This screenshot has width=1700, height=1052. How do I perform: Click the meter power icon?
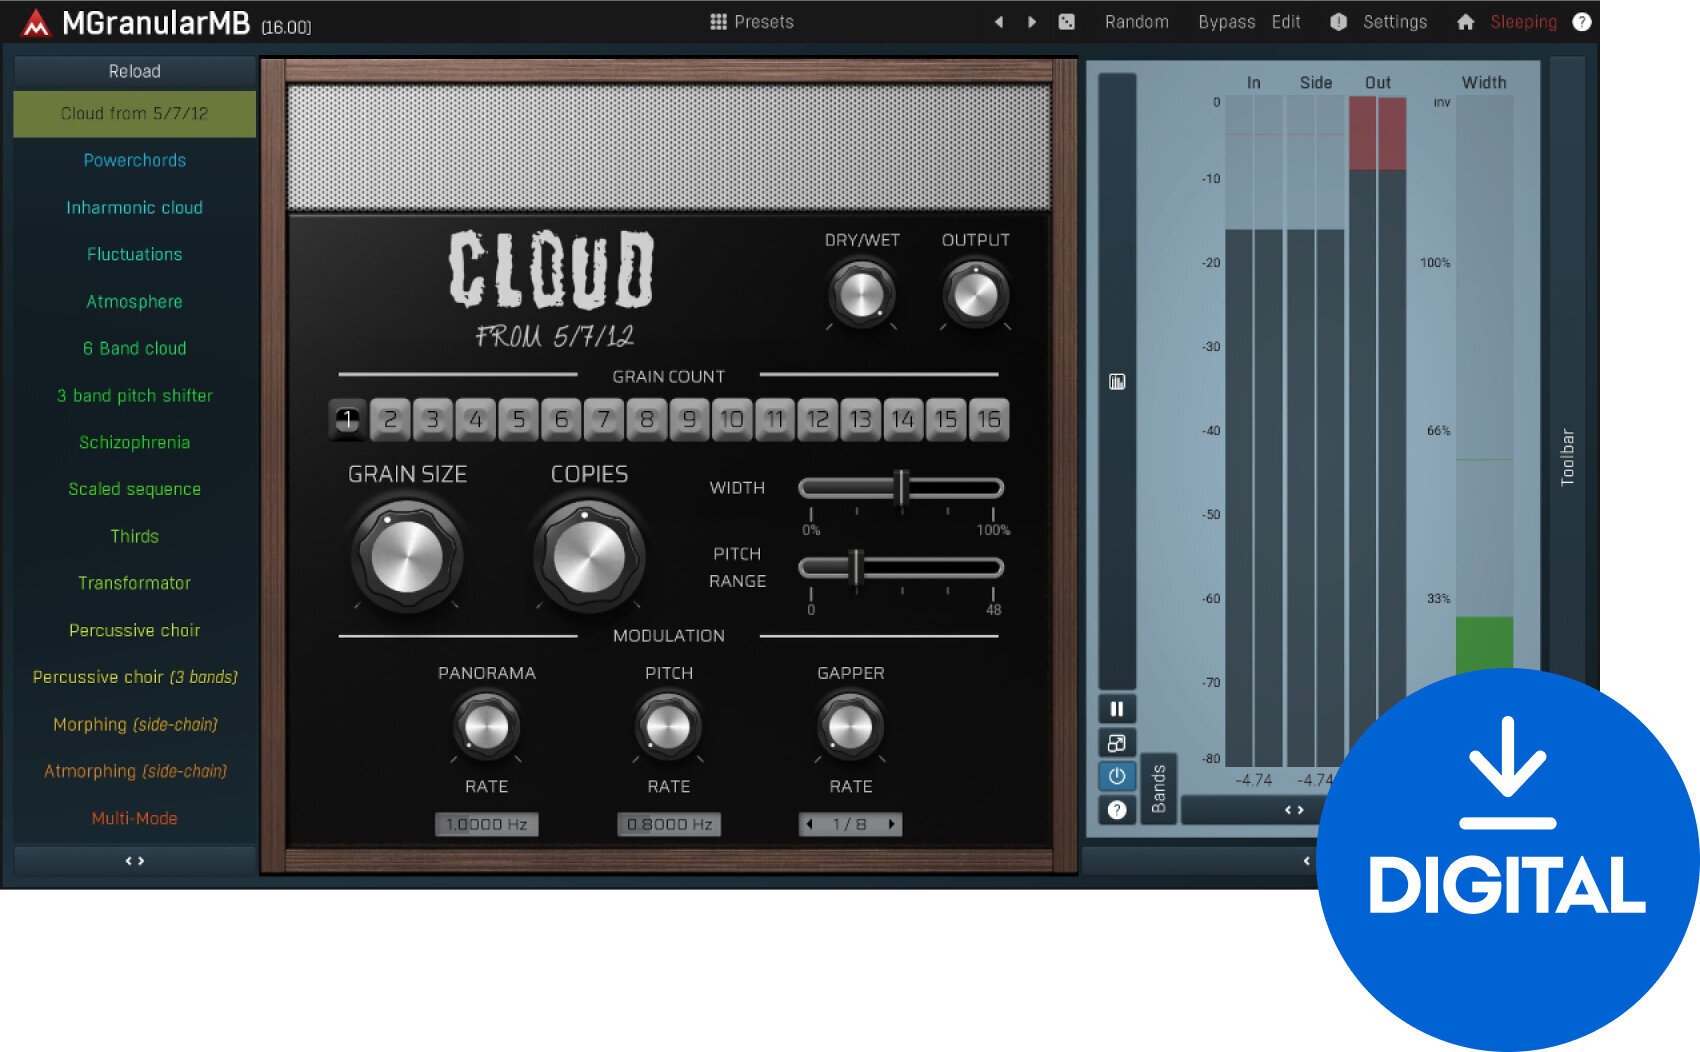coord(1117,776)
